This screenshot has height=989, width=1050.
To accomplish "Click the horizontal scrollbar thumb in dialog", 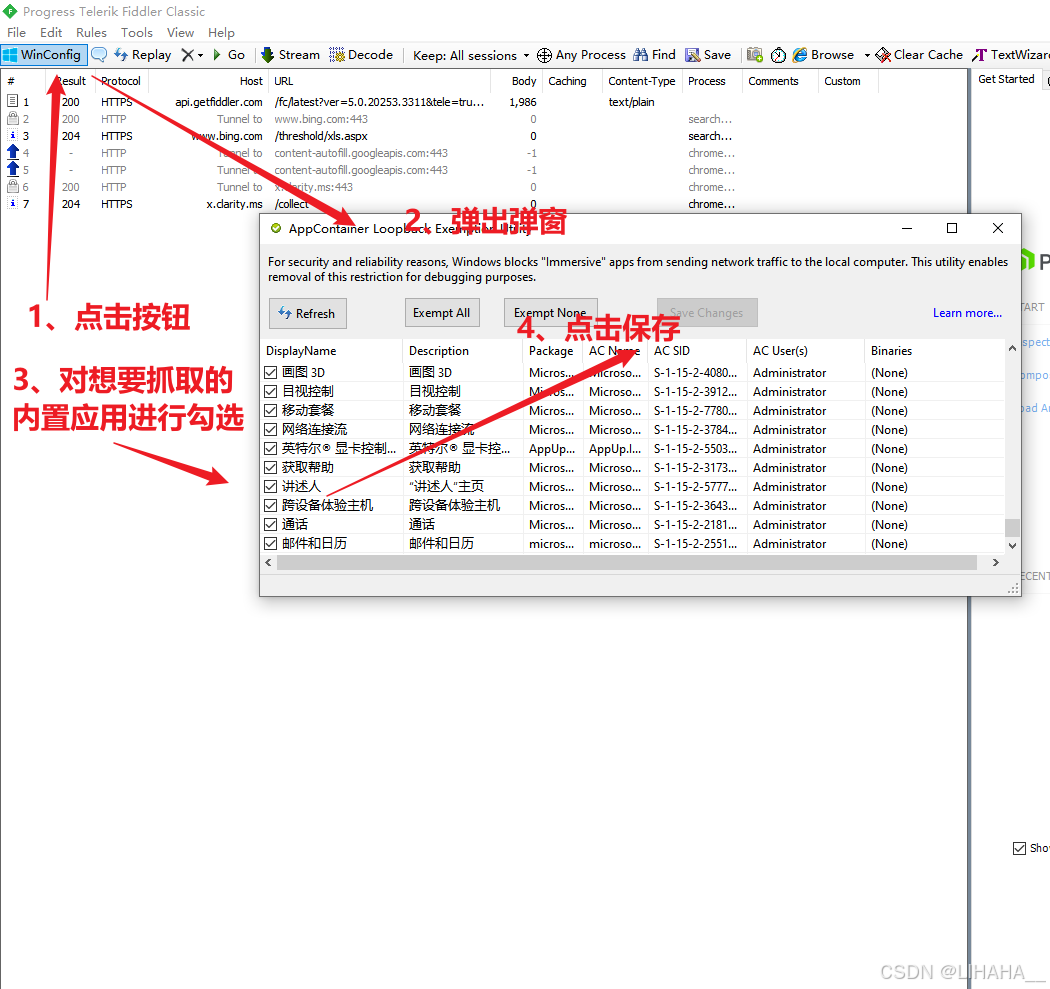I will [627, 562].
